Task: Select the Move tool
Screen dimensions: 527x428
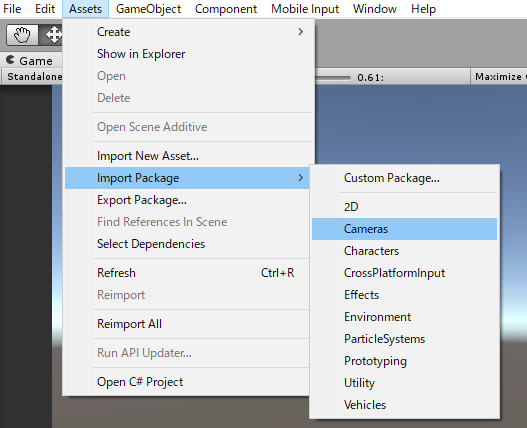Action: (x=51, y=35)
